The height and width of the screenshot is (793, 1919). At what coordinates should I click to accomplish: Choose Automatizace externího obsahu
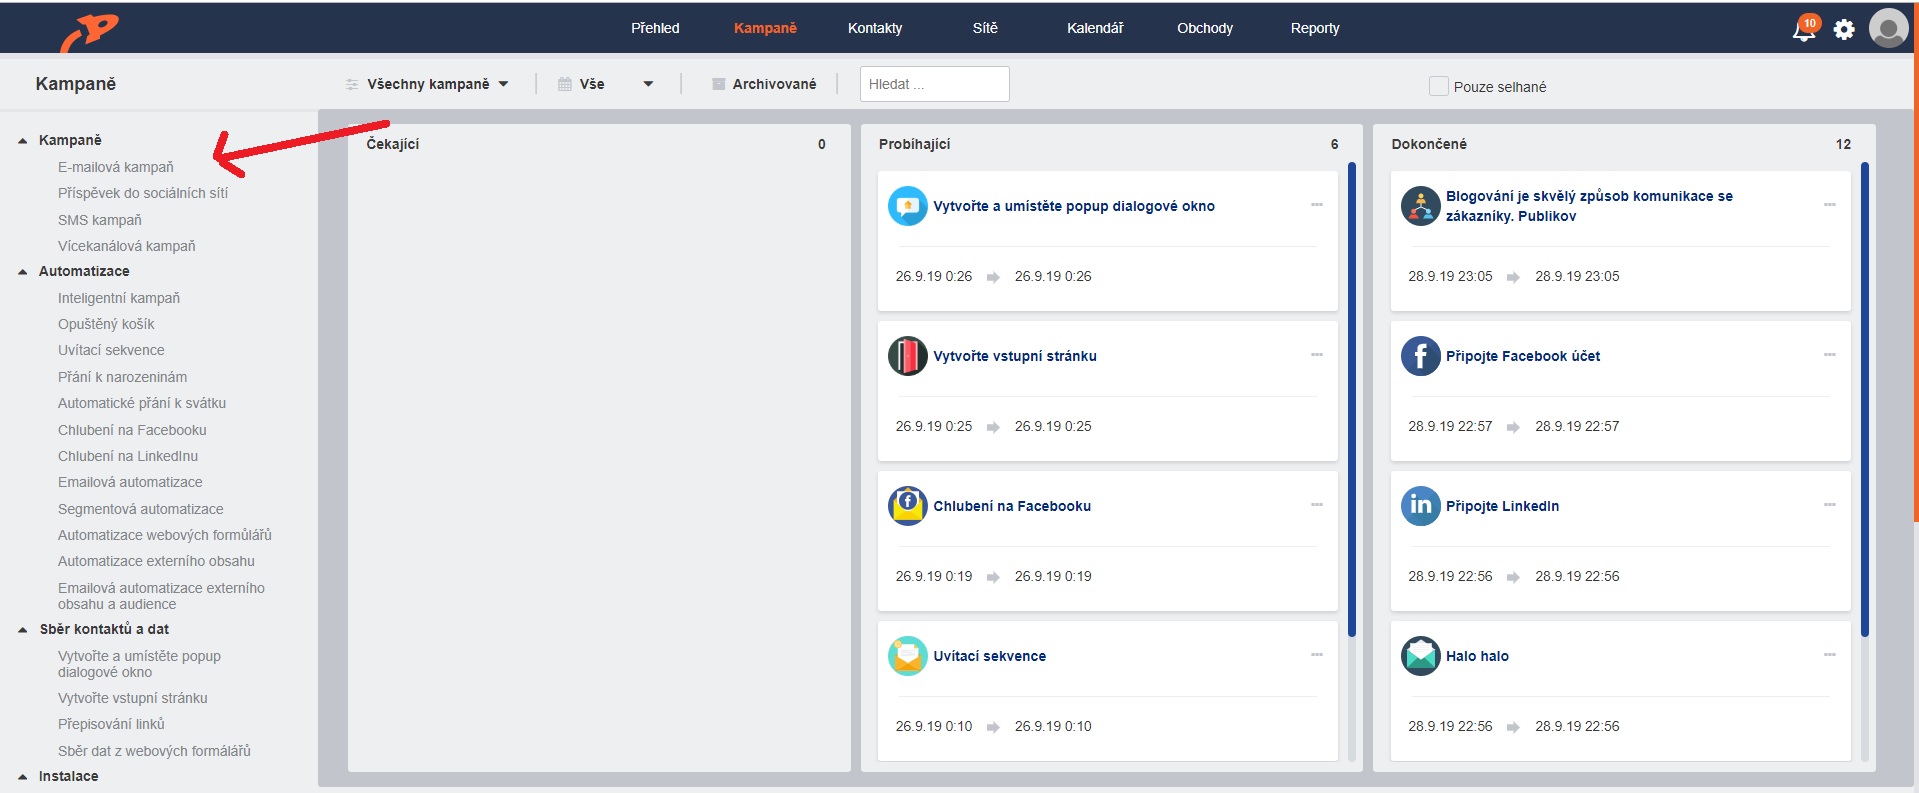156,561
